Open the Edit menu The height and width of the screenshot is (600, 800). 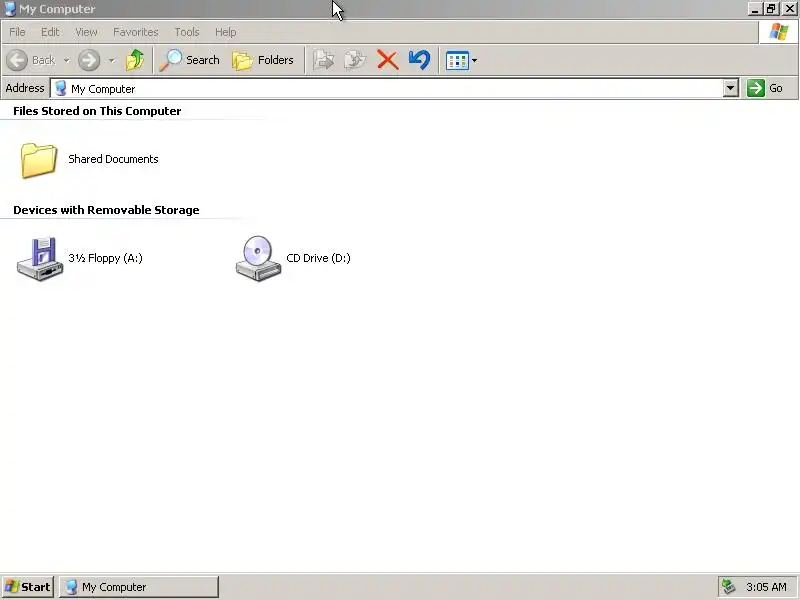pyautogui.click(x=50, y=32)
